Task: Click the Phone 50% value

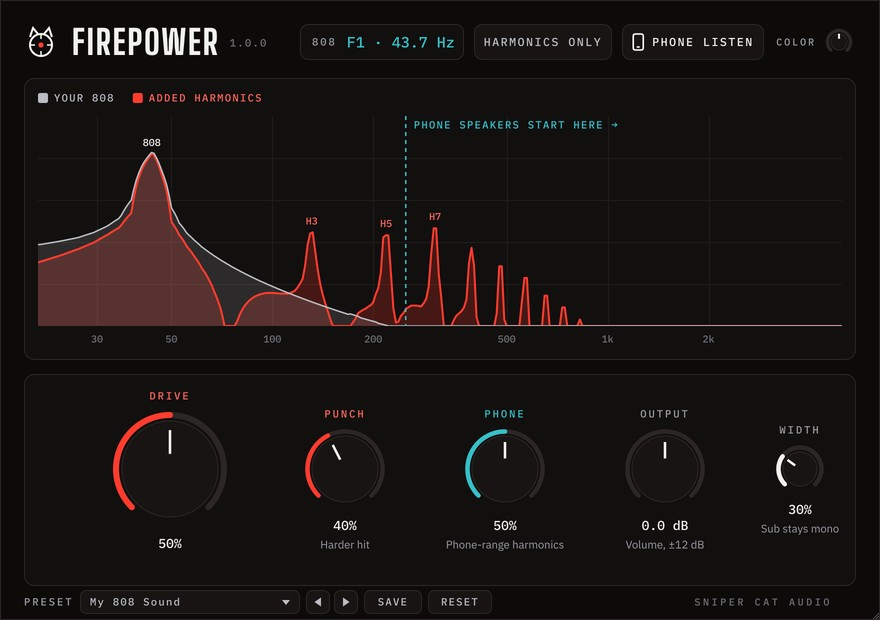Action: pyautogui.click(x=505, y=526)
